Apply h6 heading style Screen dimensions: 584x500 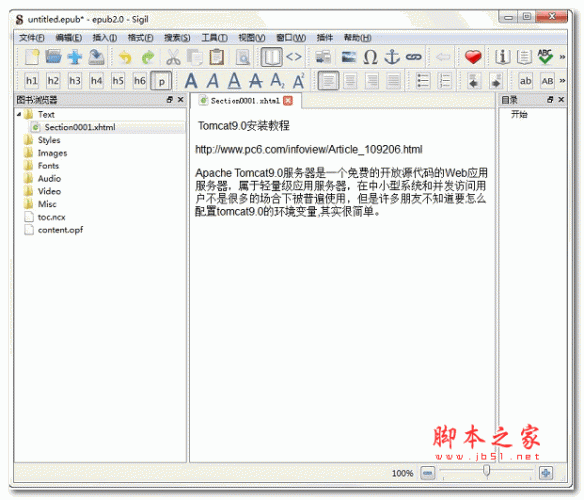pos(140,81)
